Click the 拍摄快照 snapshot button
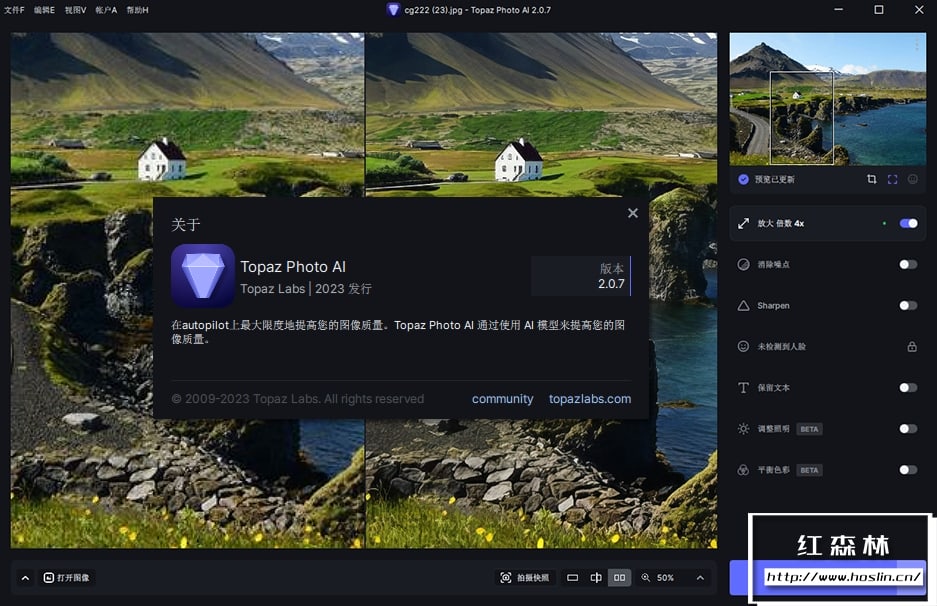 525,578
